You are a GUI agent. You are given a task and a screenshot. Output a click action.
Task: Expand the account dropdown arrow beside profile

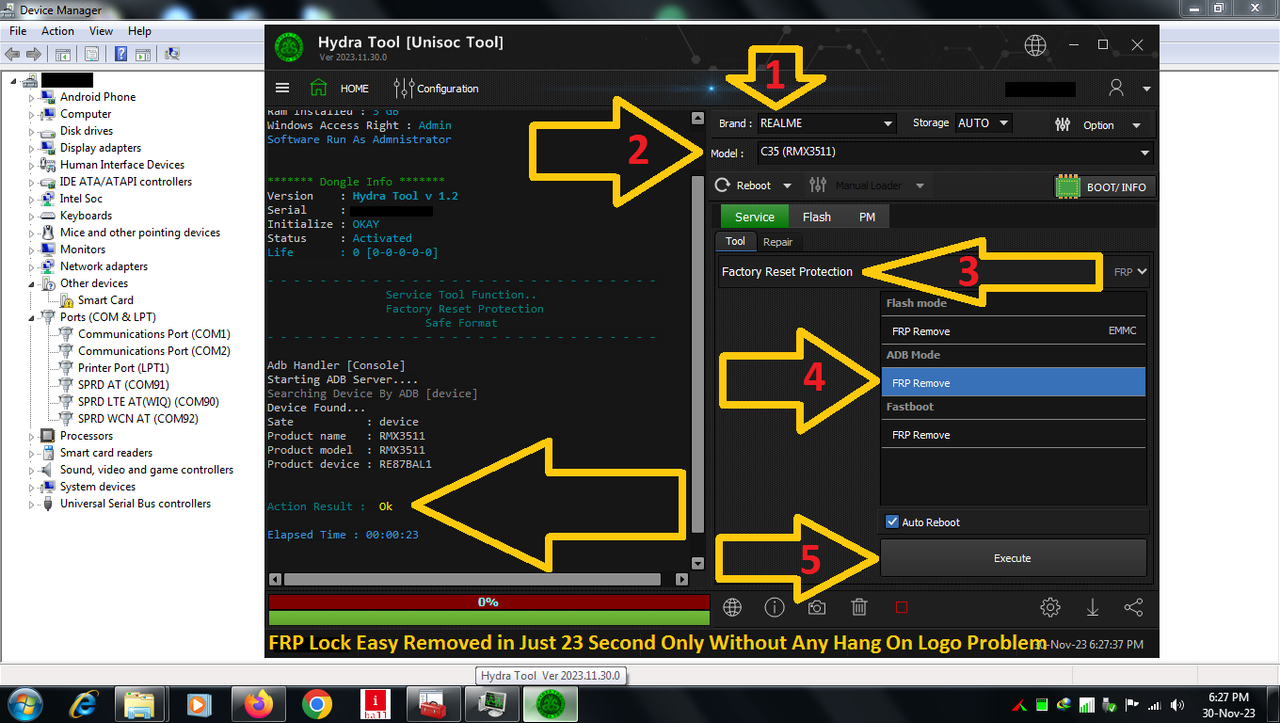pyautogui.click(x=1146, y=89)
